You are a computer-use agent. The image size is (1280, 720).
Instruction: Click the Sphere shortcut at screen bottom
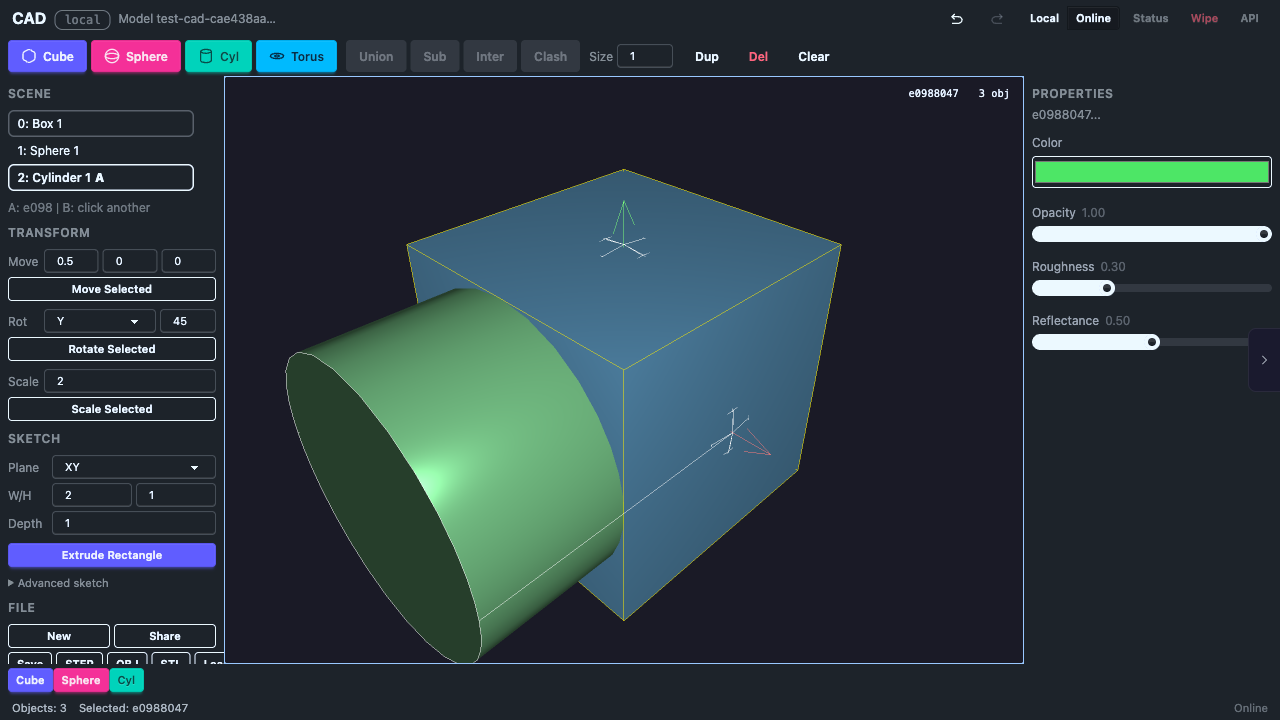click(x=81, y=680)
